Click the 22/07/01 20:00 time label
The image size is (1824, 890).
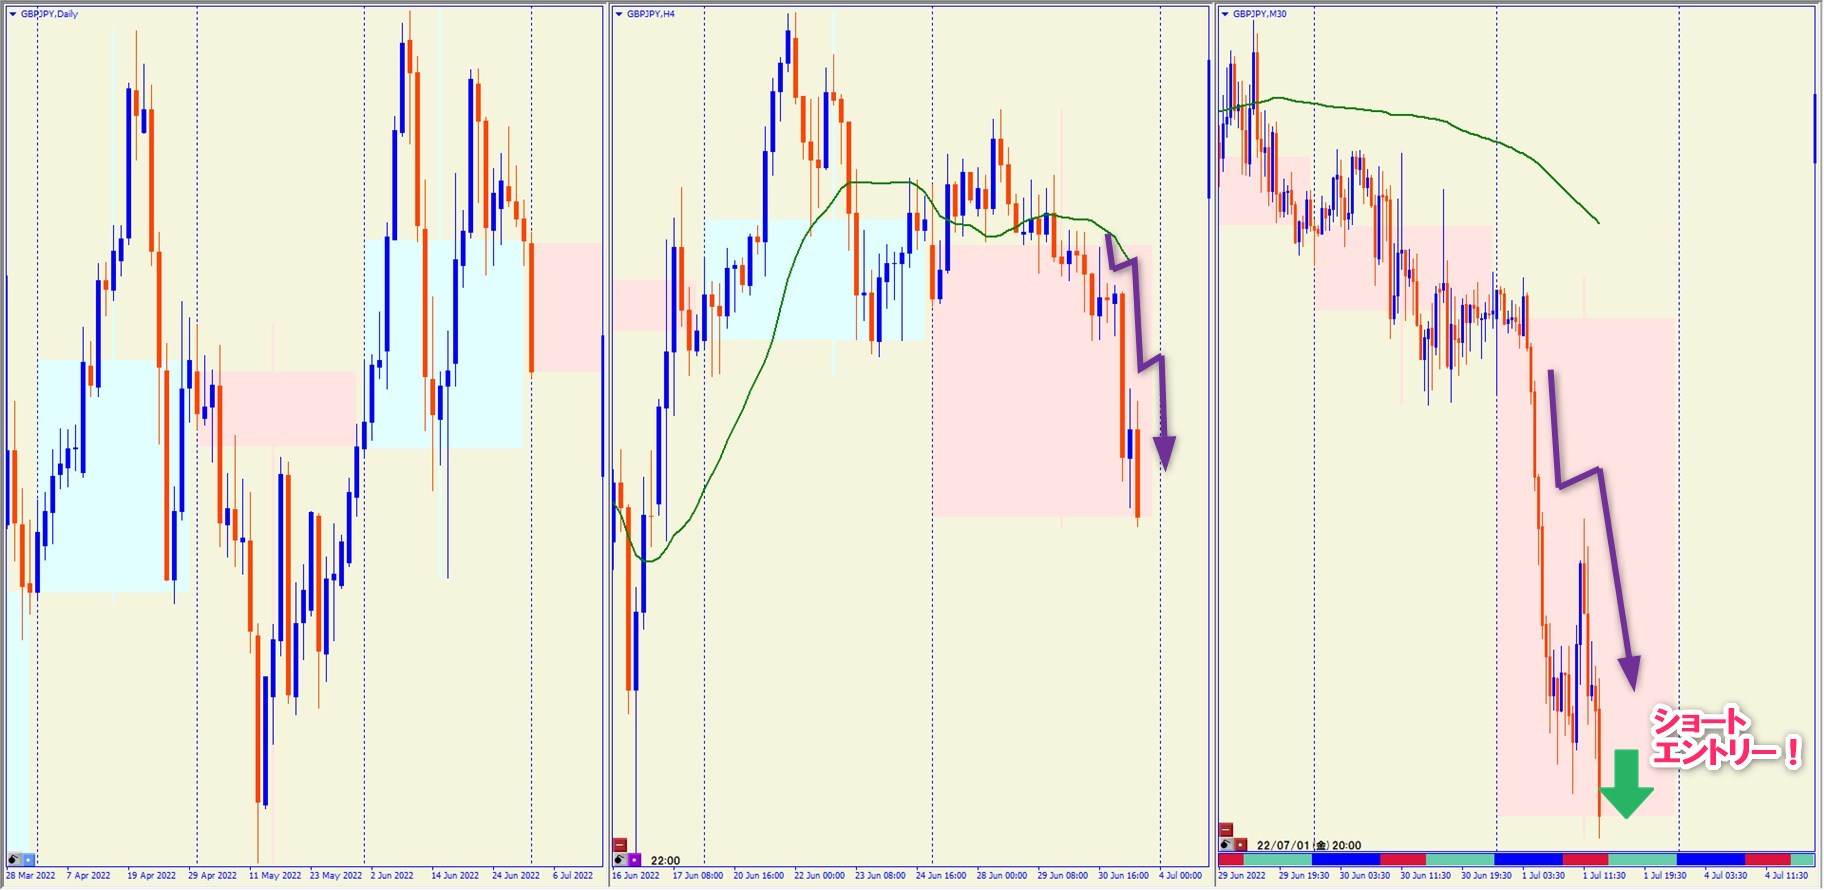(x=1308, y=845)
